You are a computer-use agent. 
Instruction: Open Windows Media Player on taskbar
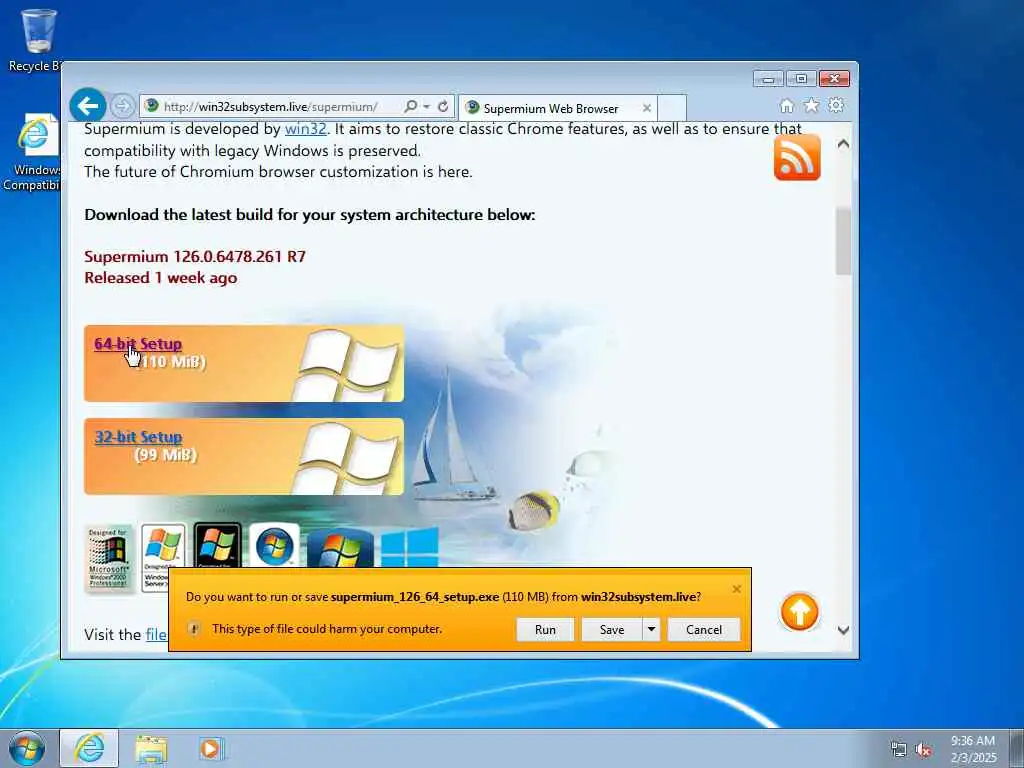pyautogui.click(x=211, y=748)
